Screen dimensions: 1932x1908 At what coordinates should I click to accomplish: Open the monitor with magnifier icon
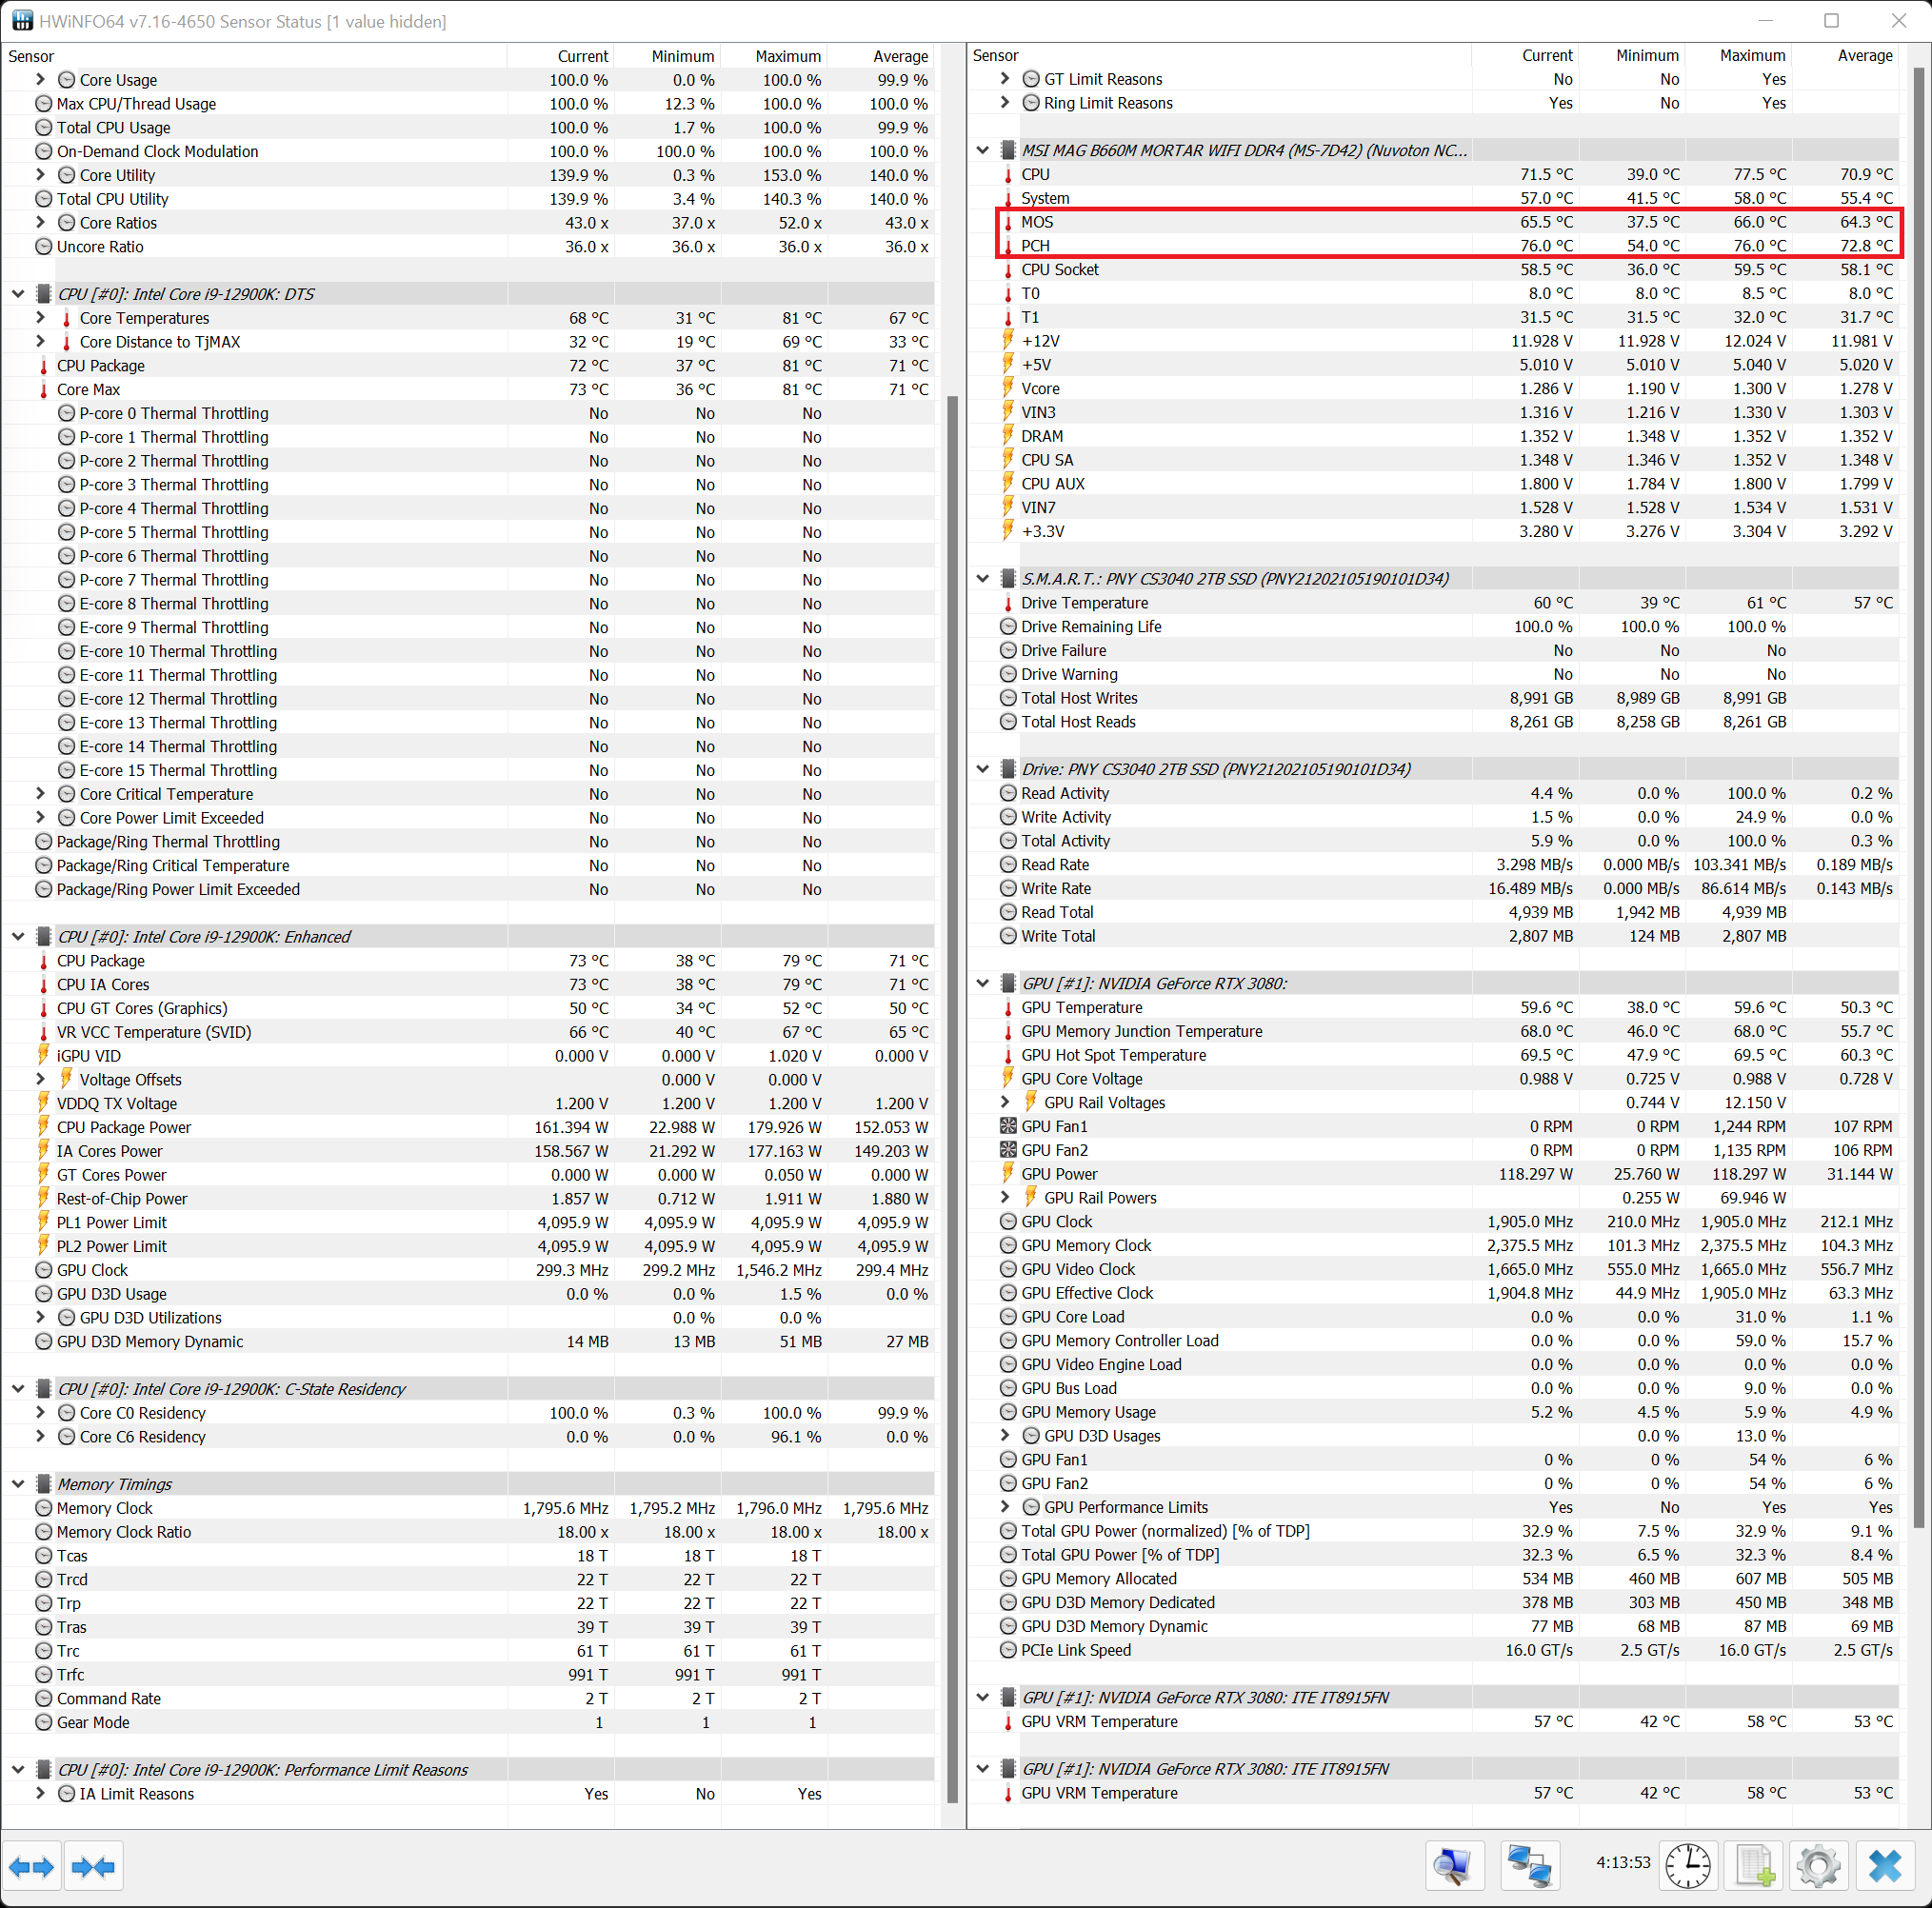1453,1866
